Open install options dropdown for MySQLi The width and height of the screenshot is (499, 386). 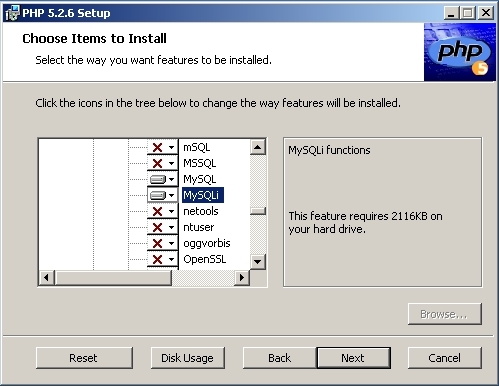(171, 195)
